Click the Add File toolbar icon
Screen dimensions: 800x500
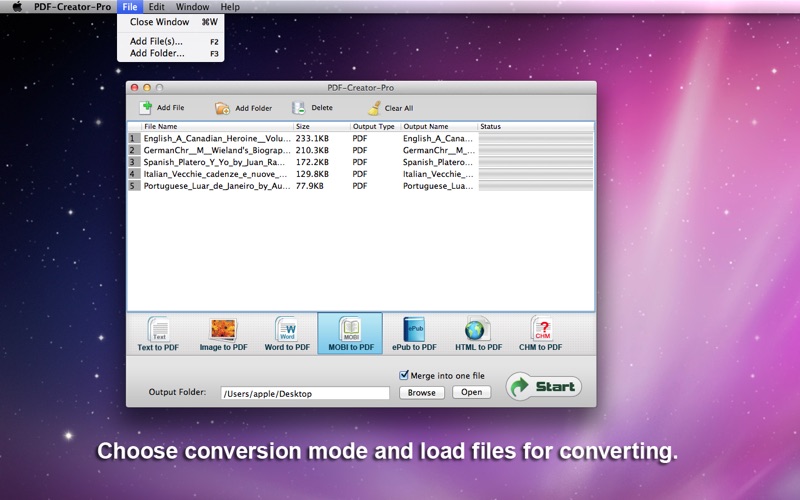pyautogui.click(x=146, y=107)
